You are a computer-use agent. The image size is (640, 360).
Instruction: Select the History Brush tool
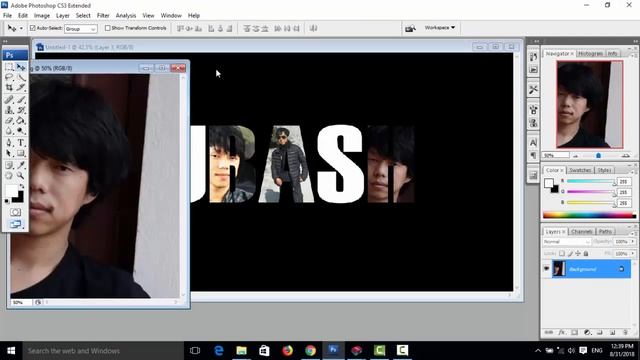[21, 110]
